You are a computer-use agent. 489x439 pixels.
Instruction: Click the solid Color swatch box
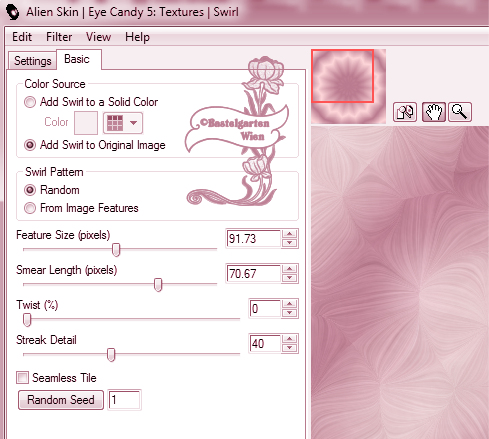point(86,123)
